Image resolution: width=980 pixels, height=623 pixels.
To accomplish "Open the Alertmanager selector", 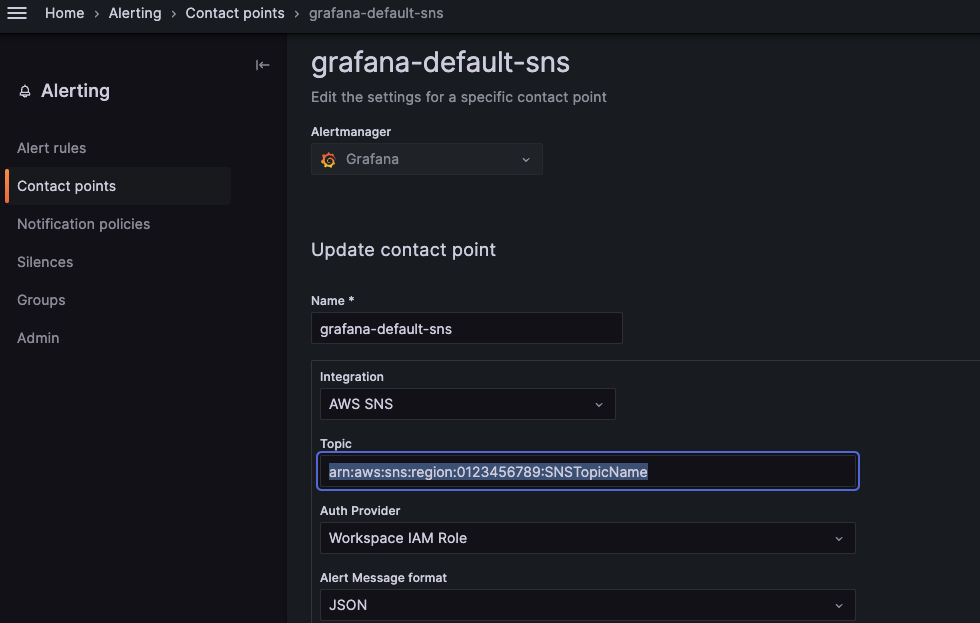I will [427, 159].
